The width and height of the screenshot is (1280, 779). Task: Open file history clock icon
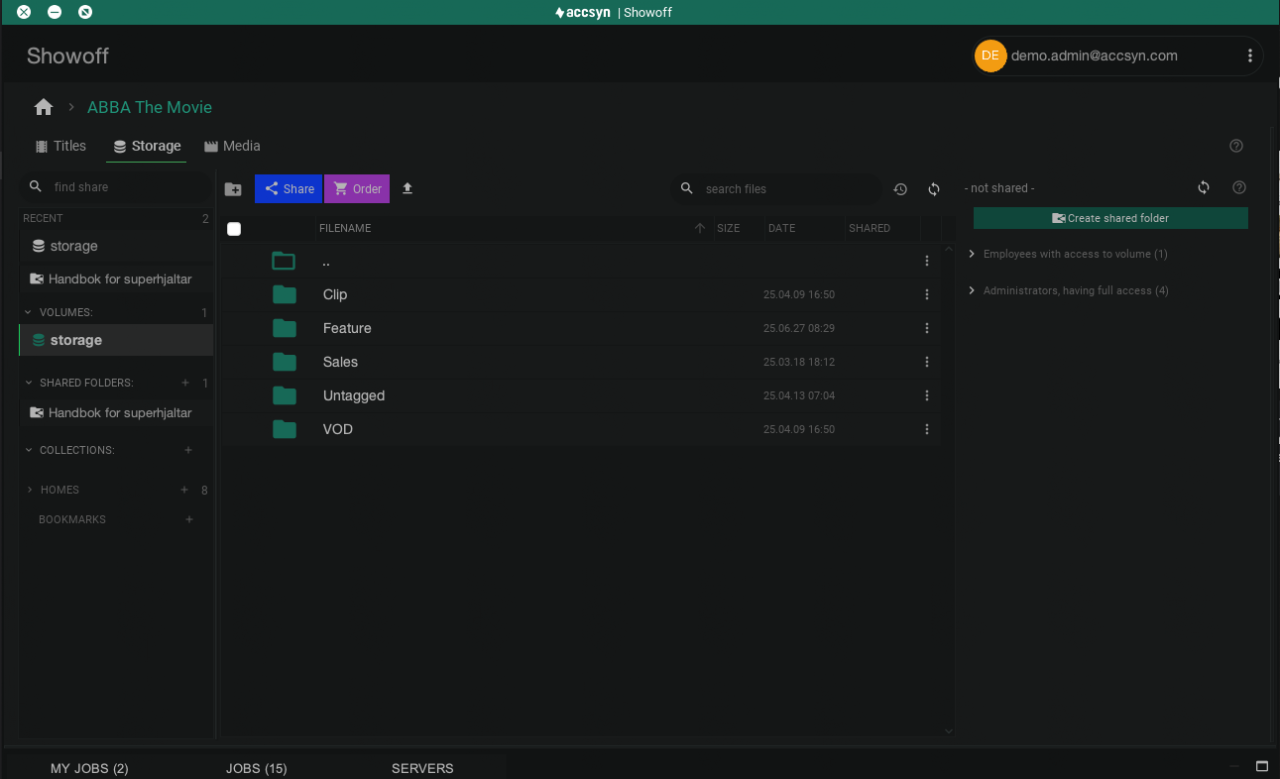900,189
